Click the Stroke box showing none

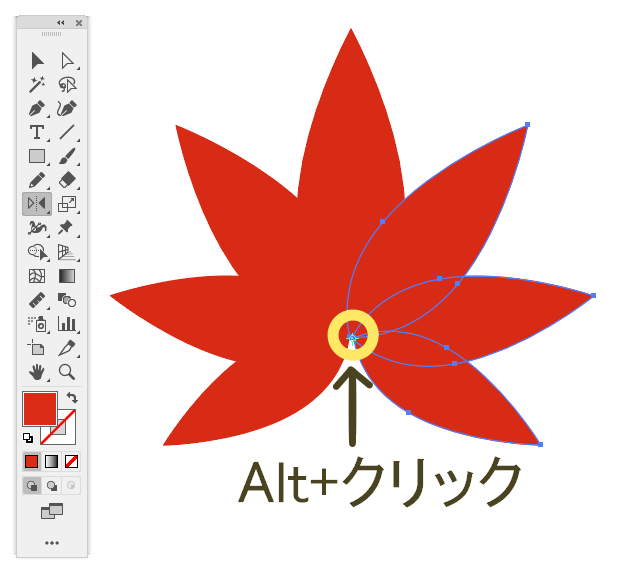pos(65,435)
